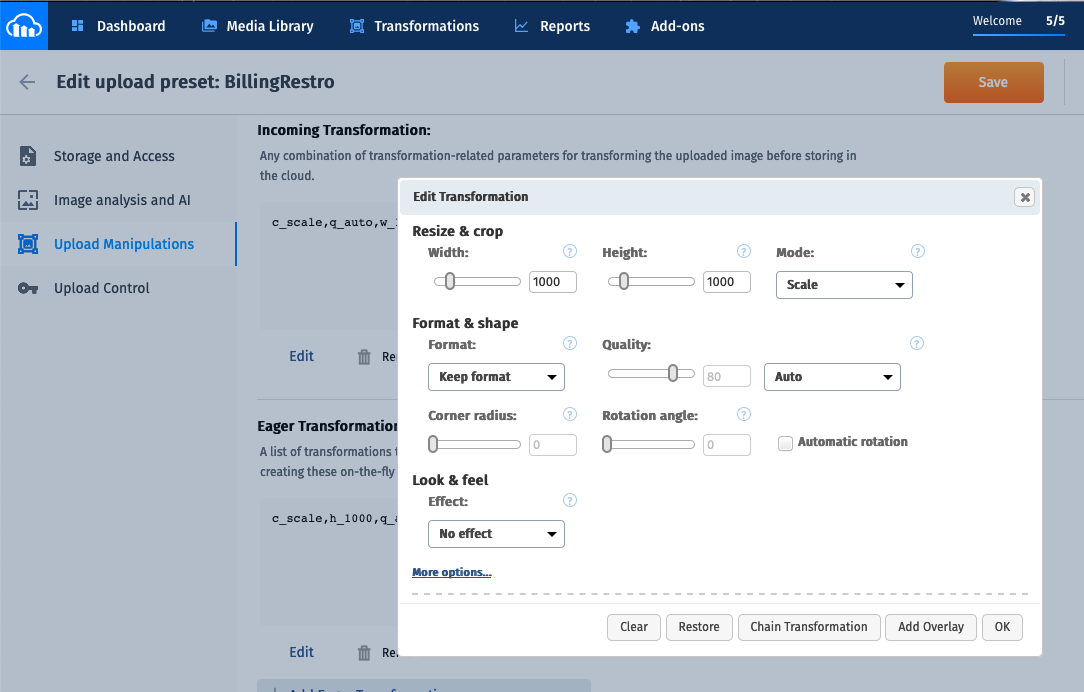Click the Storage and Access file icon

(x=27, y=156)
